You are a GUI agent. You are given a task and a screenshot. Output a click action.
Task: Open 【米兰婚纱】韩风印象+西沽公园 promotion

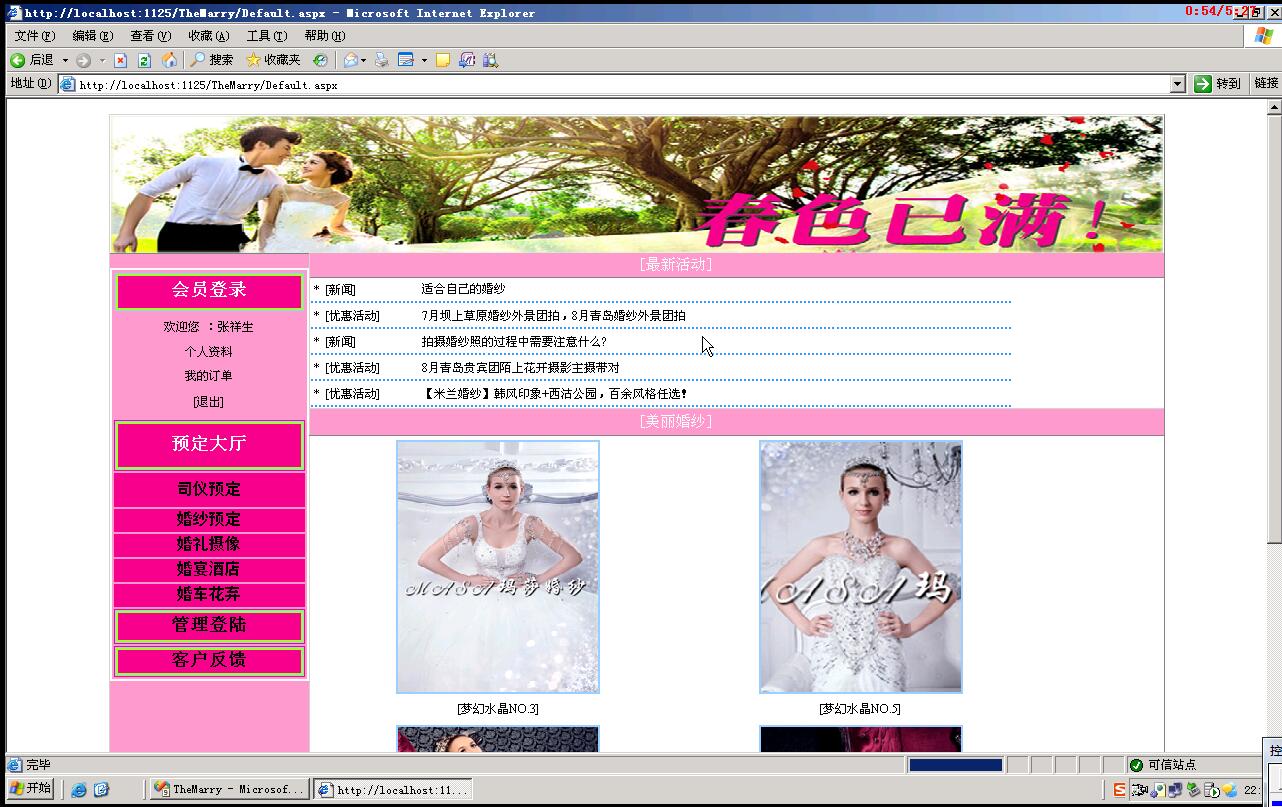(554, 394)
